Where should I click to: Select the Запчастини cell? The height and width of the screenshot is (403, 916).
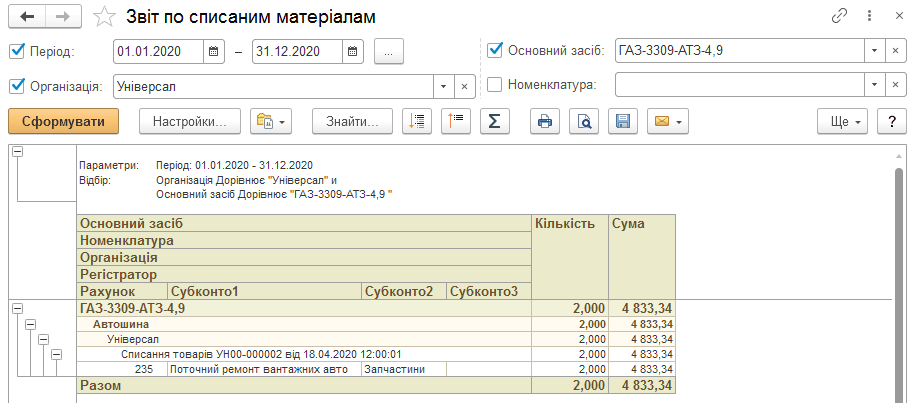pyautogui.click(x=404, y=370)
